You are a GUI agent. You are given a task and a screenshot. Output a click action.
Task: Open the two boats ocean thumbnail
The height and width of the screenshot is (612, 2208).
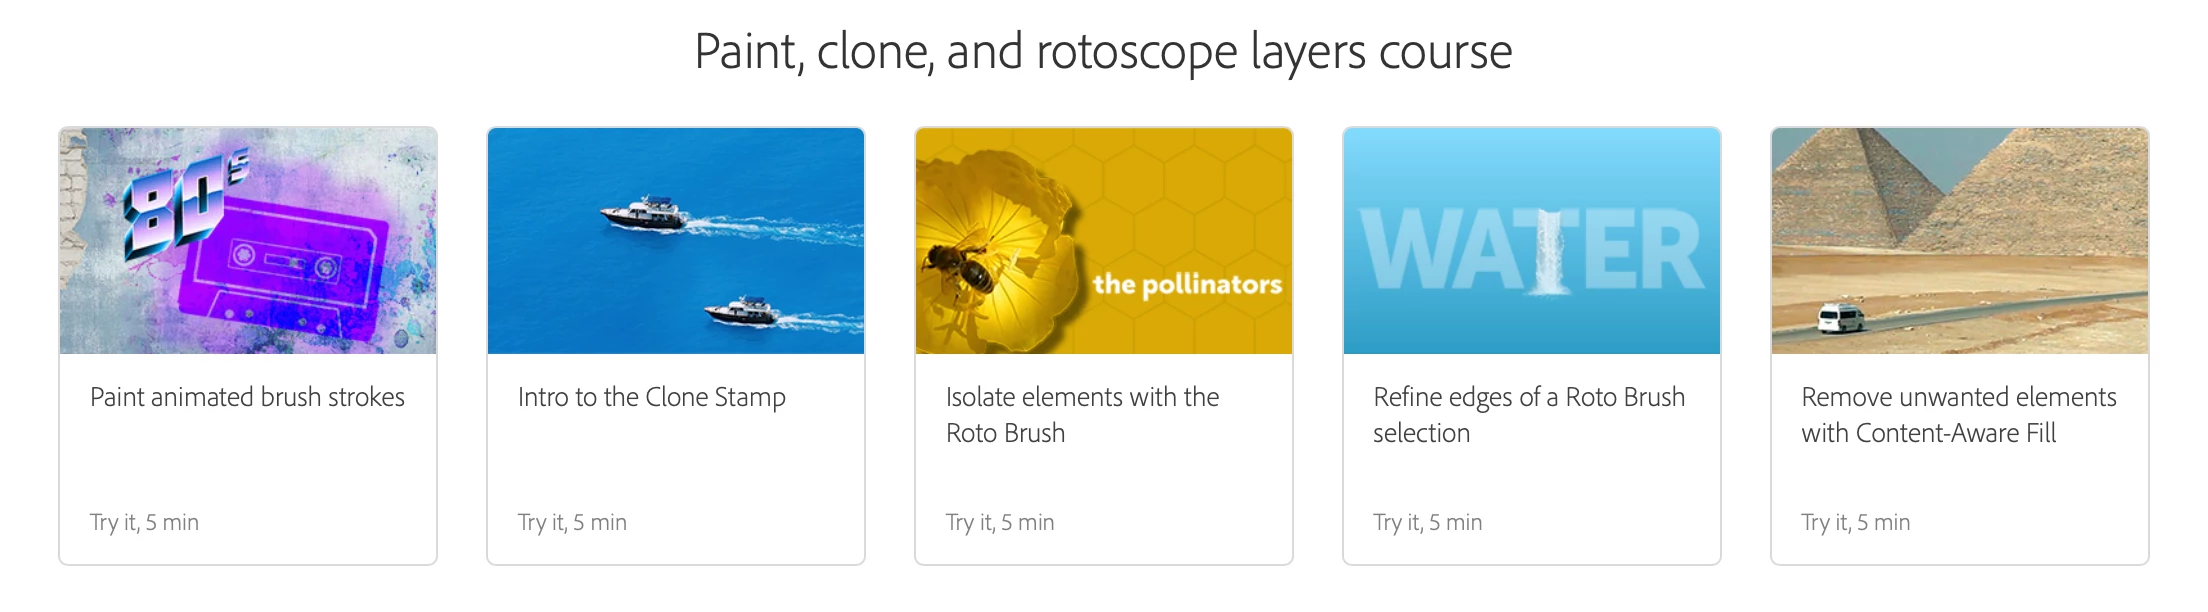pyautogui.click(x=676, y=241)
